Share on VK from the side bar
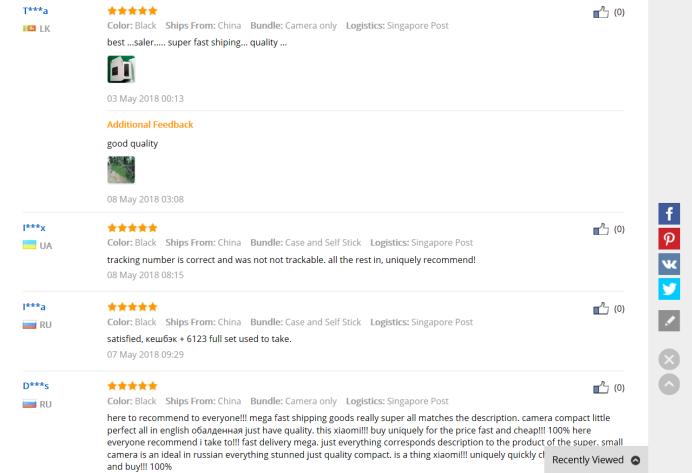This screenshot has width=692, height=473. tap(669, 264)
